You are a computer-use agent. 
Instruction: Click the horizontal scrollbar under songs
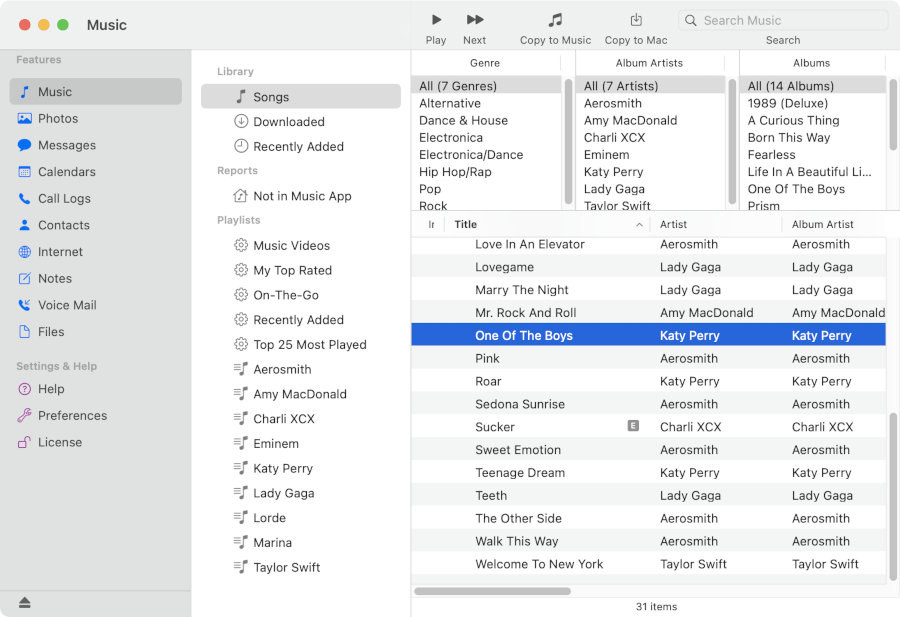point(492,591)
